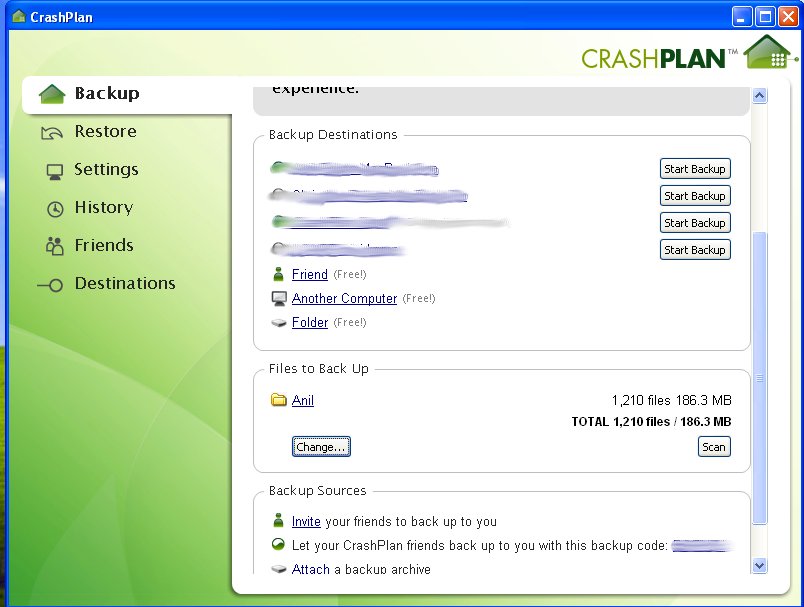
Task: Open the Settings tab
Action: [x=106, y=170]
